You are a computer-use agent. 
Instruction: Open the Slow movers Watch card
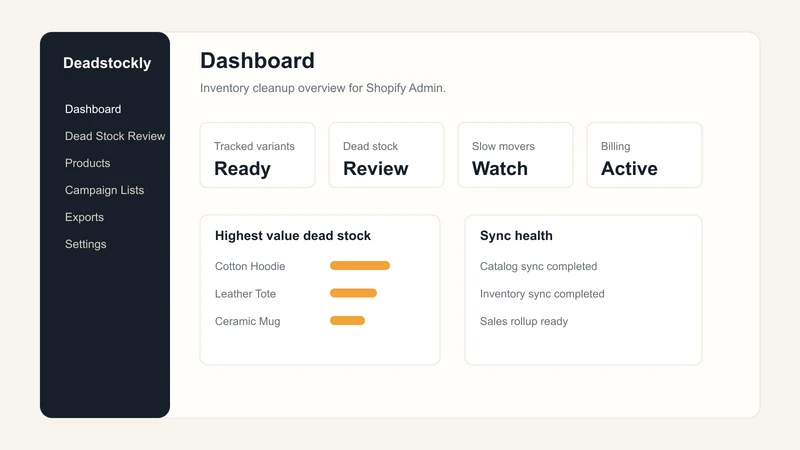(515, 155)
